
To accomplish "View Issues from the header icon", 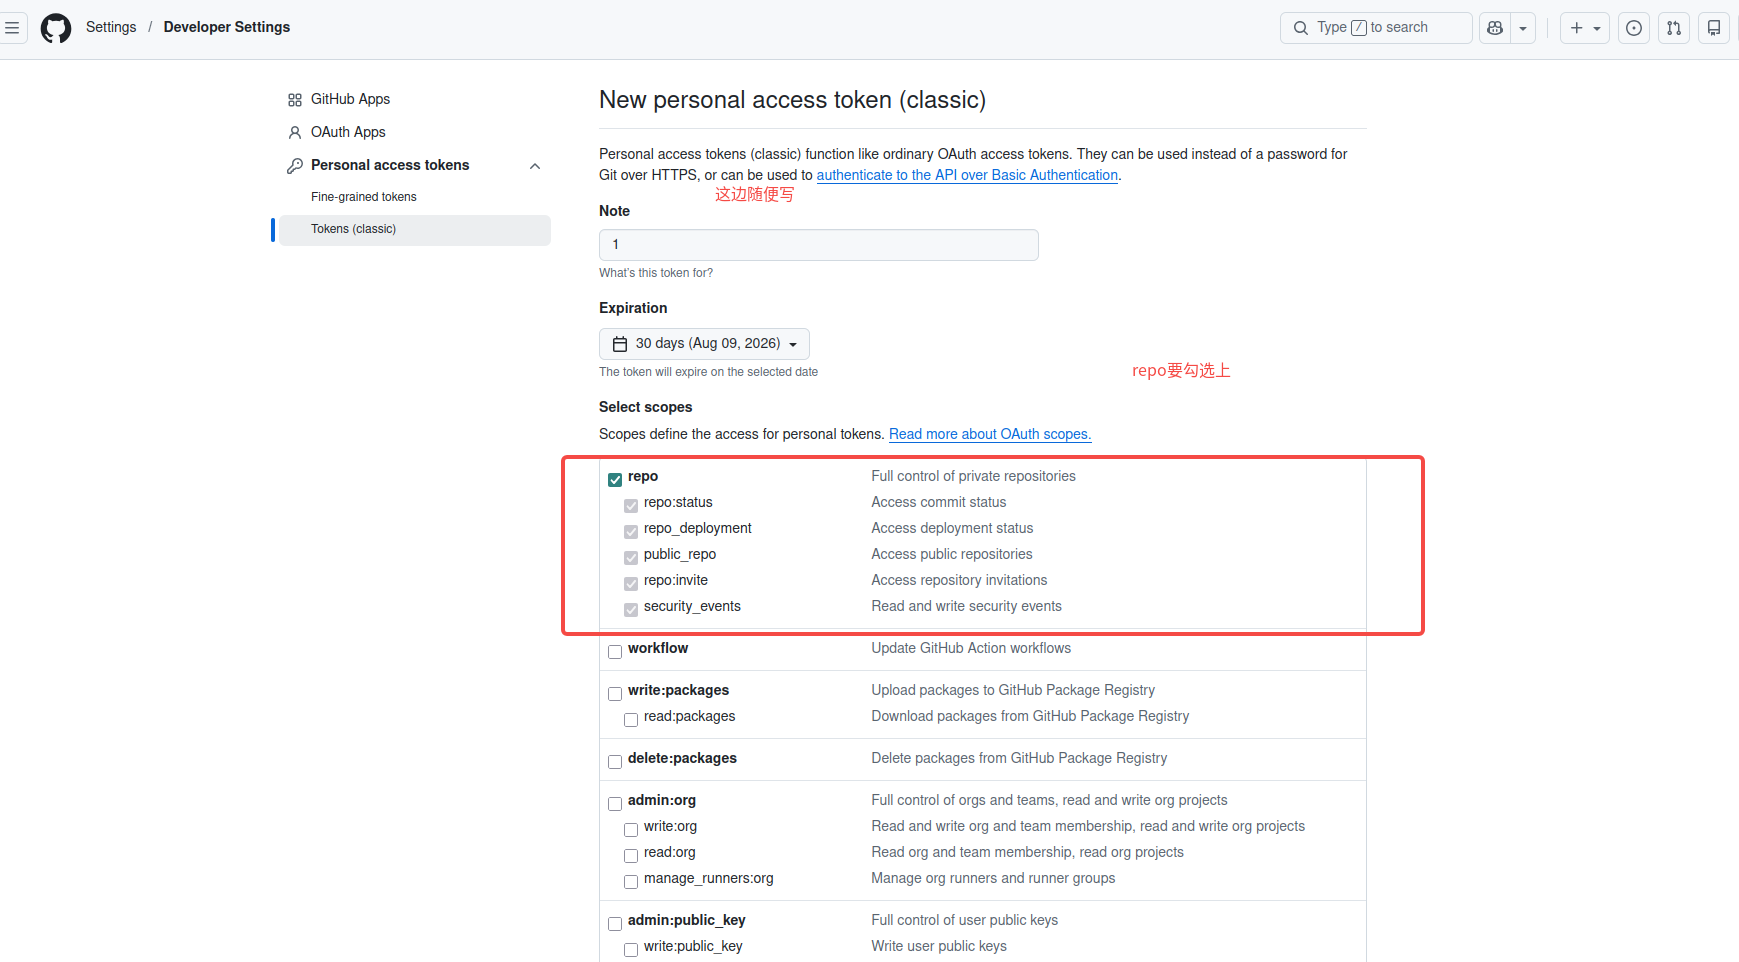I will pyautogui.click(x=1634, y=28).
